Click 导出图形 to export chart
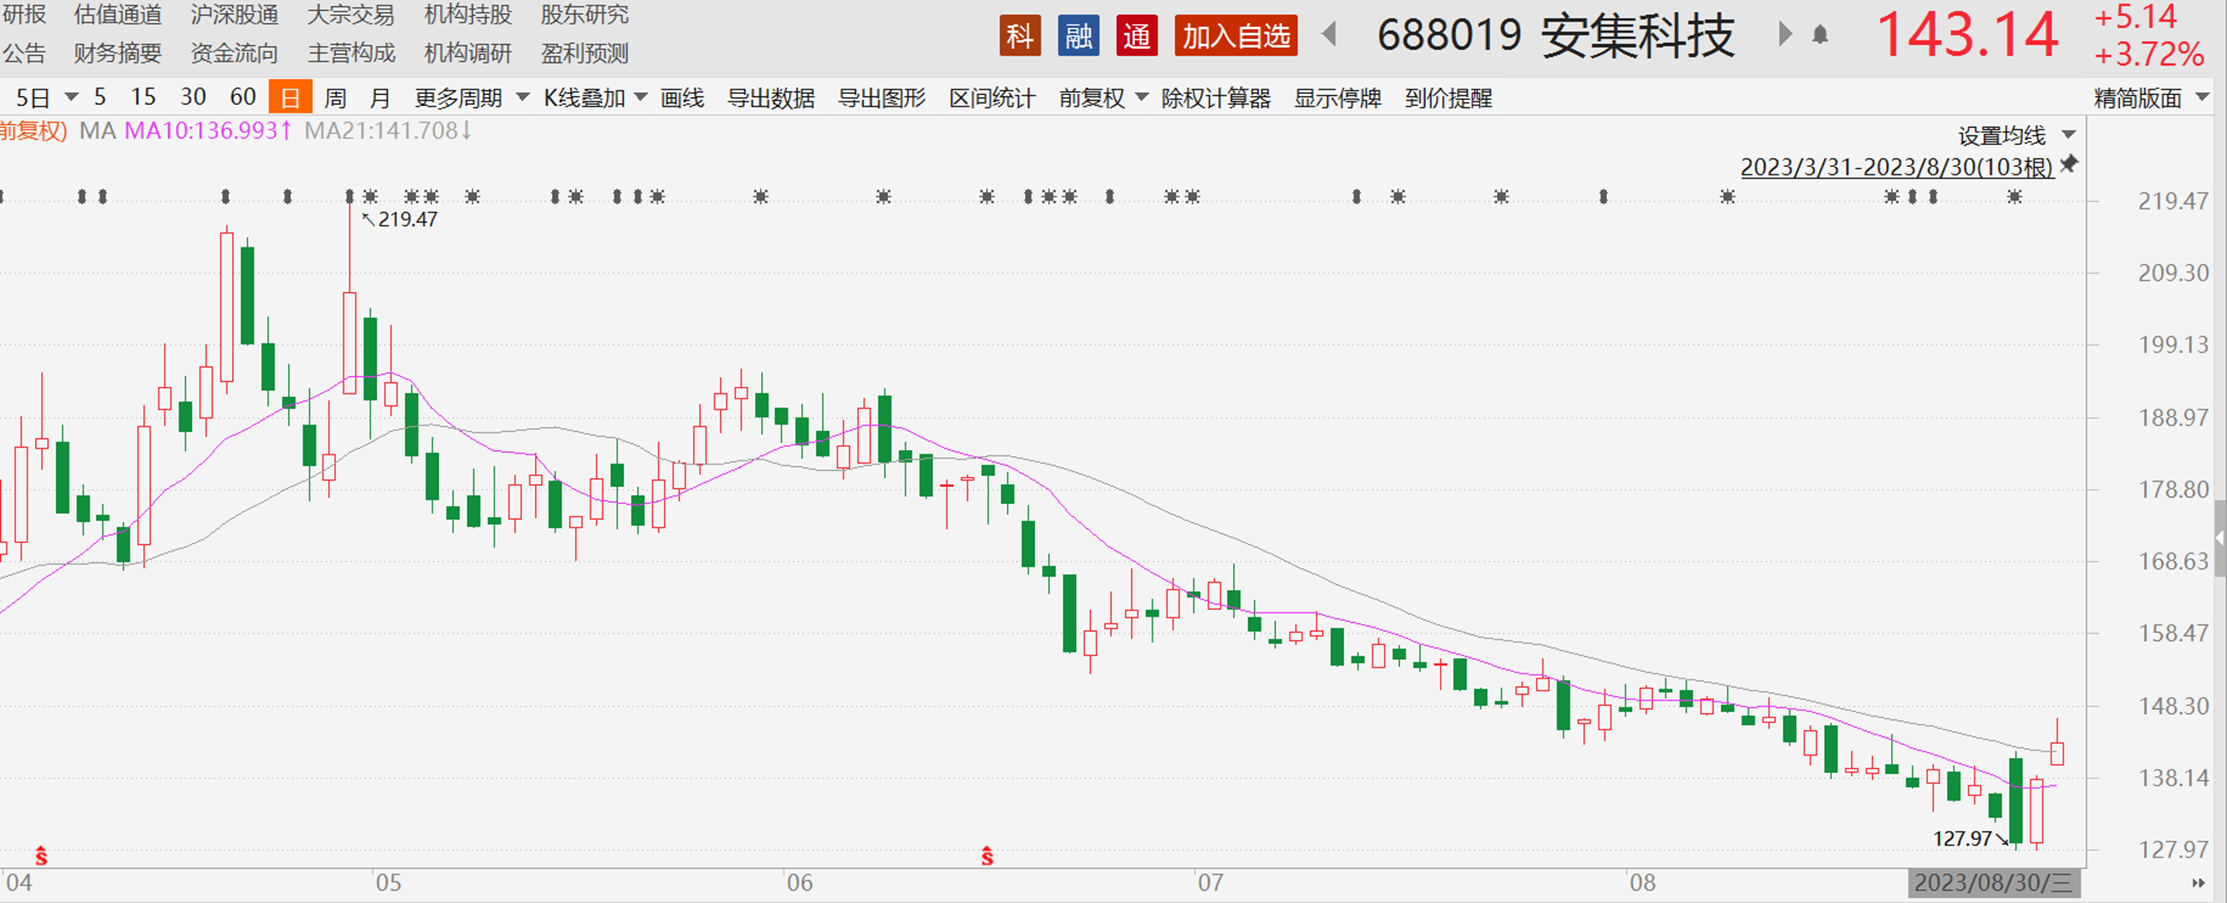2227x903 pixels. pos(881,98)
